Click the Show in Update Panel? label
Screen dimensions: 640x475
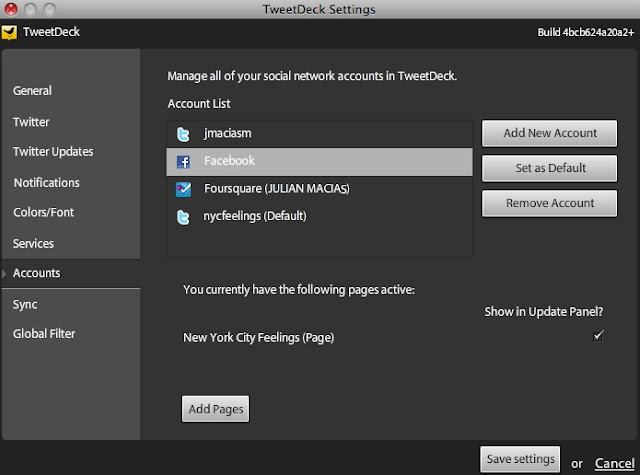pos(543,312)
